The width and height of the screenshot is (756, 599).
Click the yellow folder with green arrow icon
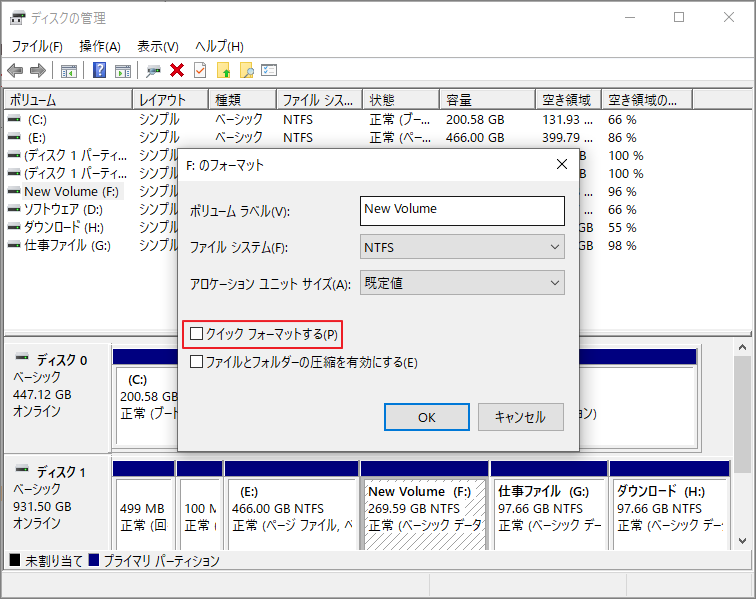[x=223, y=70]
